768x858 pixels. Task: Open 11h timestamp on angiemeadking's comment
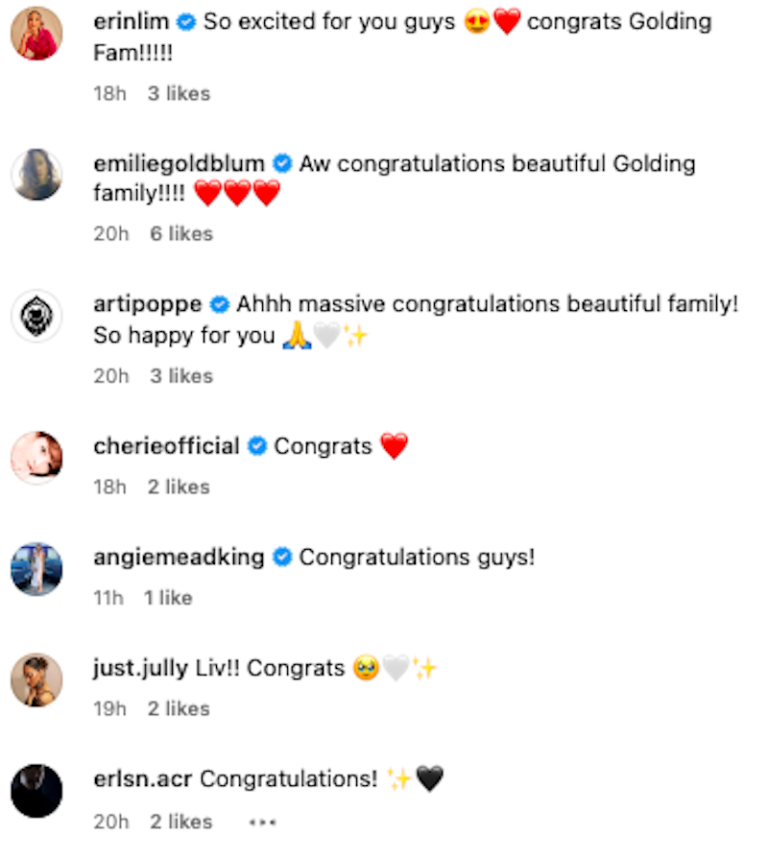[108, 598]
